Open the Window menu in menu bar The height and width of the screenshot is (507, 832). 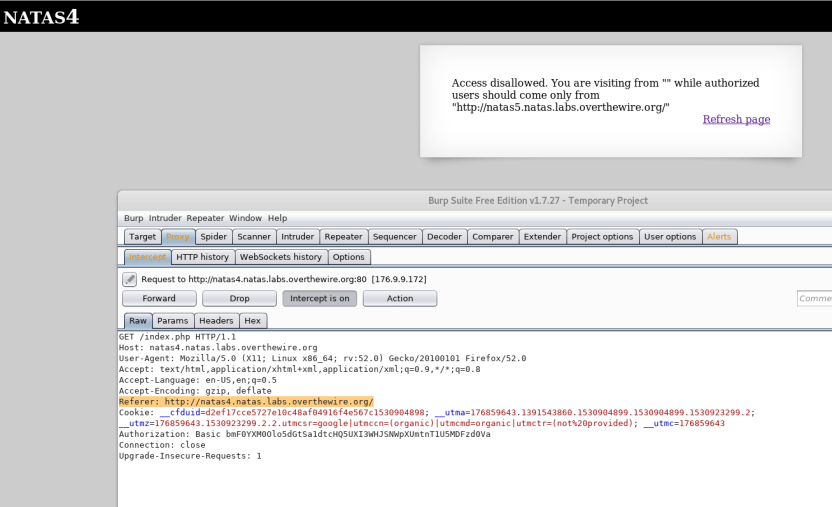(x=245, y=218)
